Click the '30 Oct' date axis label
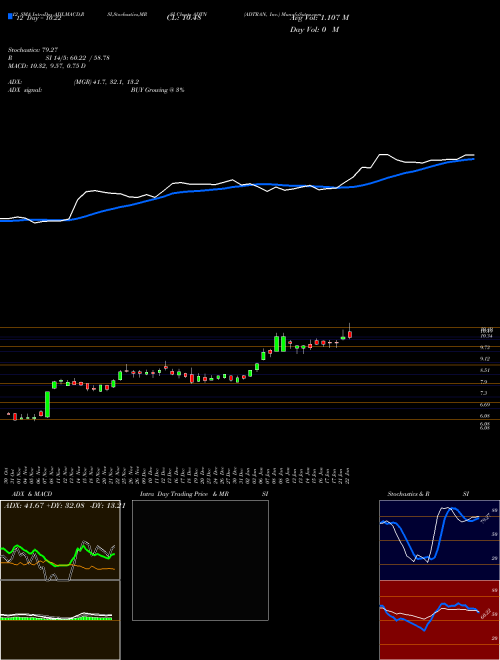500x660 pixels. [x=8, y=475]
